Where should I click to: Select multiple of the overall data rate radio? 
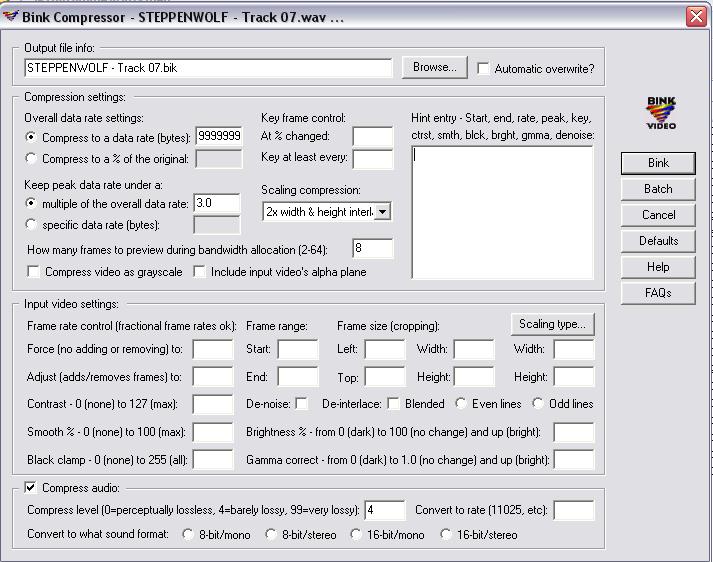(x=31, y=203)
